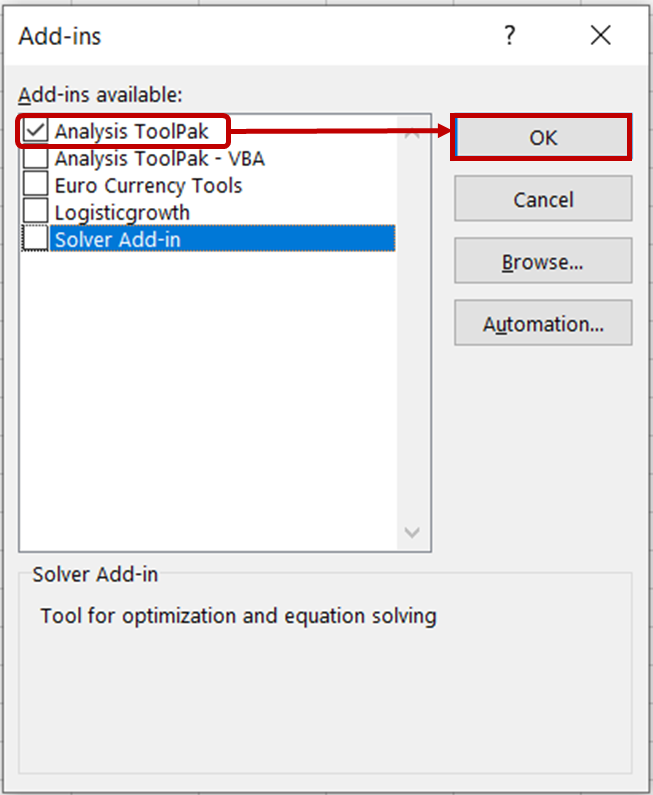Viewport: 653px width, 795px height.
Task: Uncheck the Analysis ToolPak checkbox
Action: [x=36, y=132]
